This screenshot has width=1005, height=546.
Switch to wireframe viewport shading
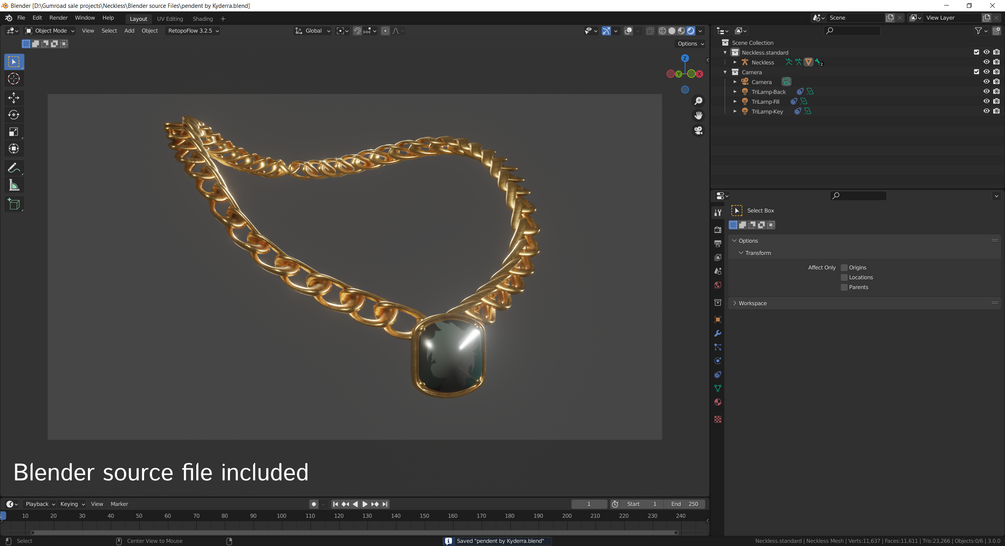tap(662, 31)
